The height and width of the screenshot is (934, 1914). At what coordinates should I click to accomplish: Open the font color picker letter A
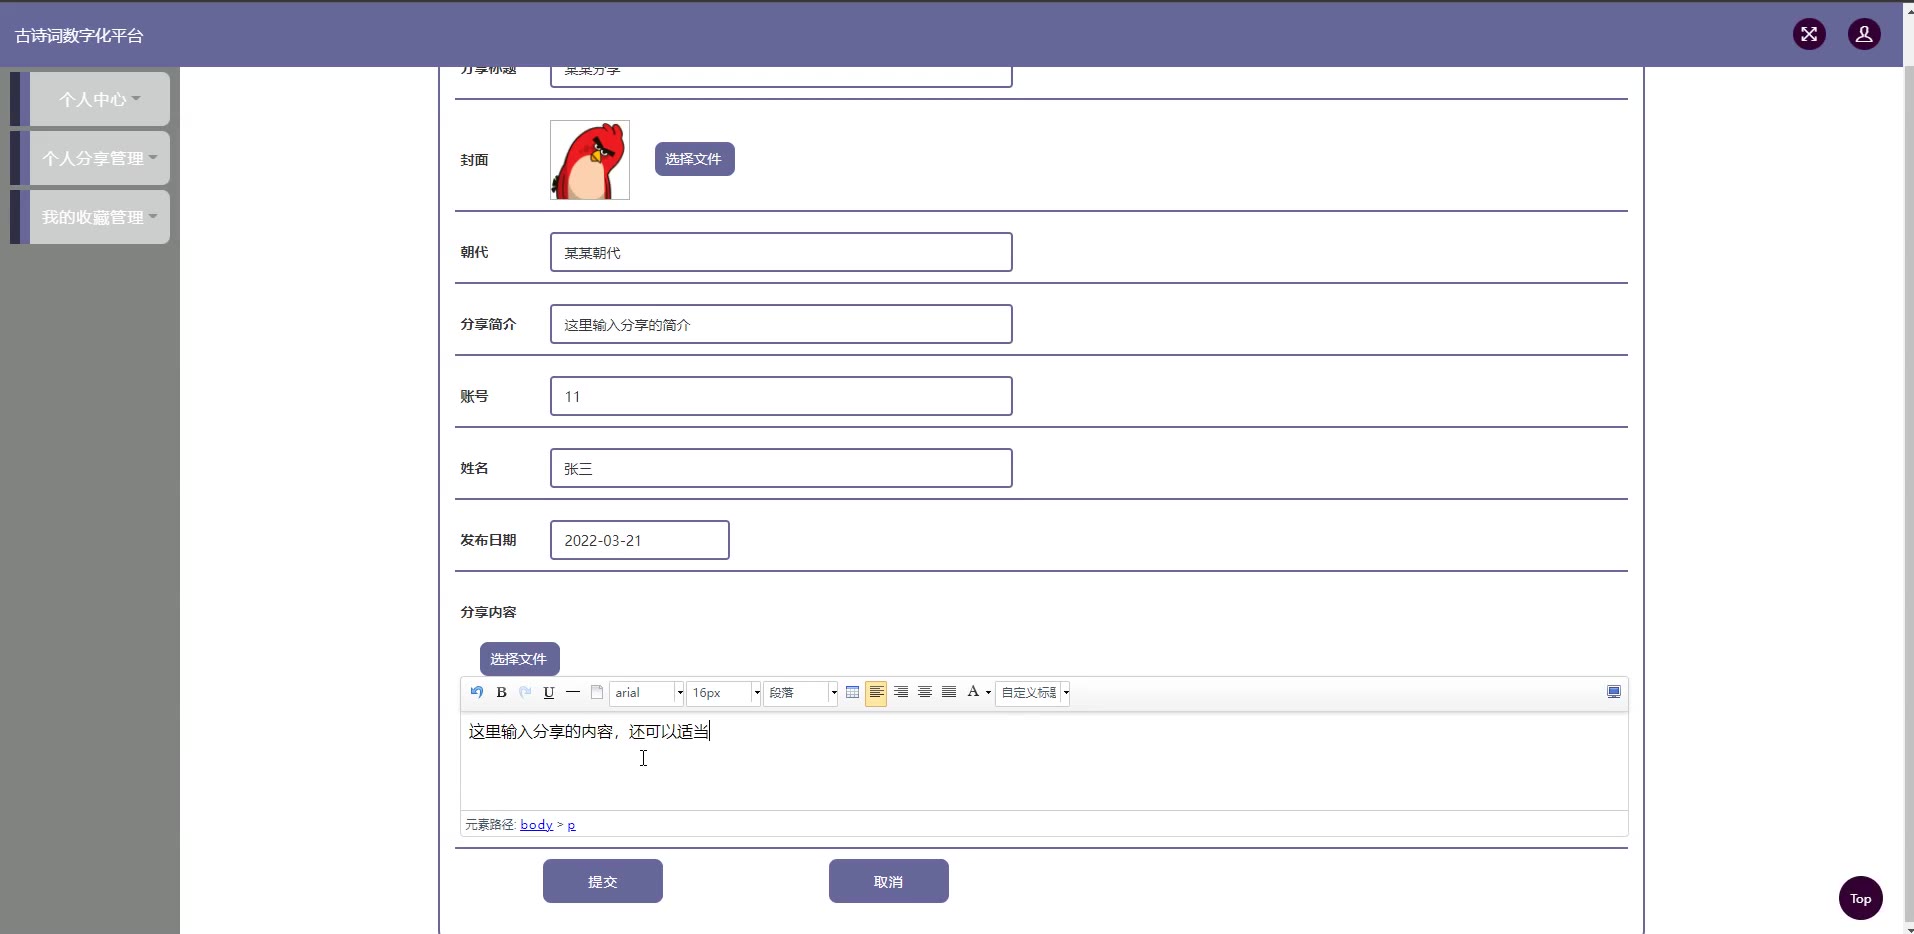click(x=973, y=692)
